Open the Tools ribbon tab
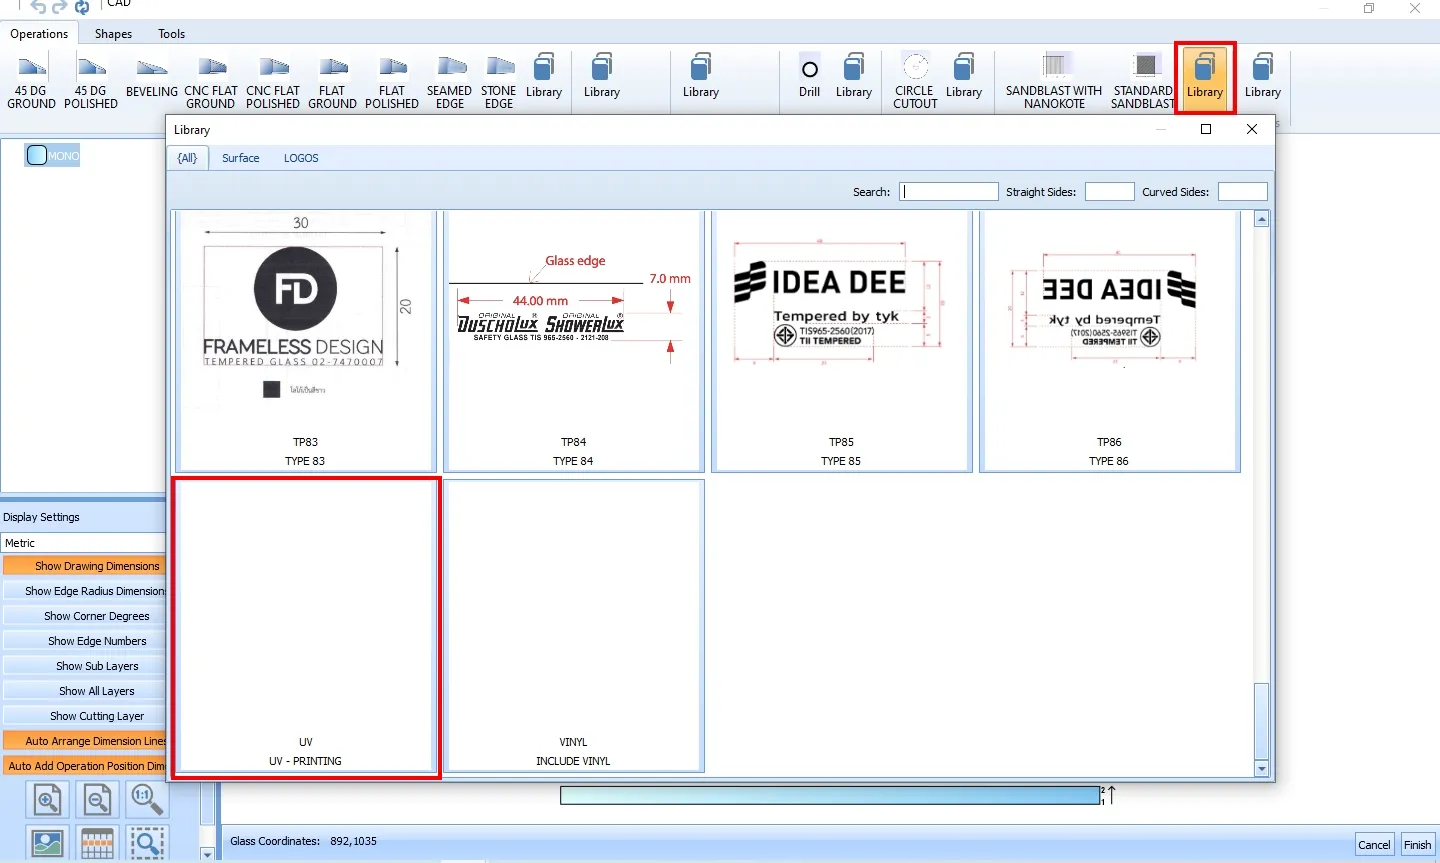The image size is (1440, 863). [x=171, y=34]
